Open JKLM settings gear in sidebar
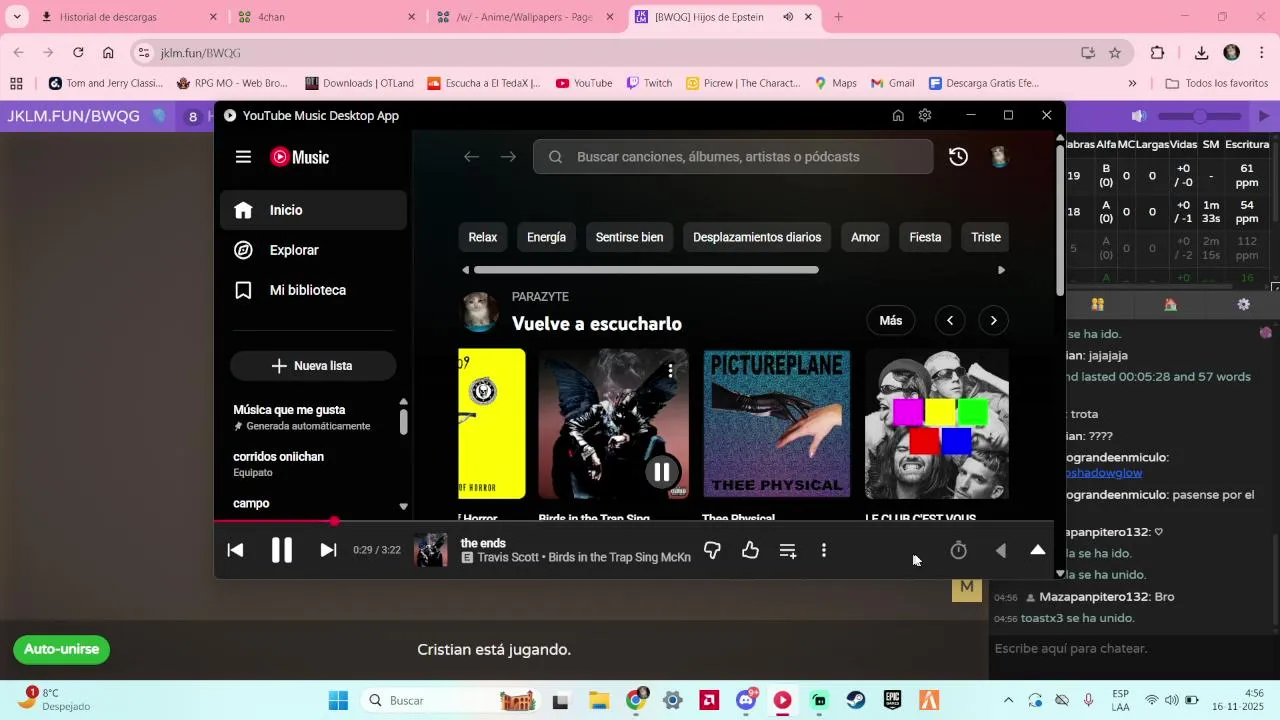 tap(1243, 305)
